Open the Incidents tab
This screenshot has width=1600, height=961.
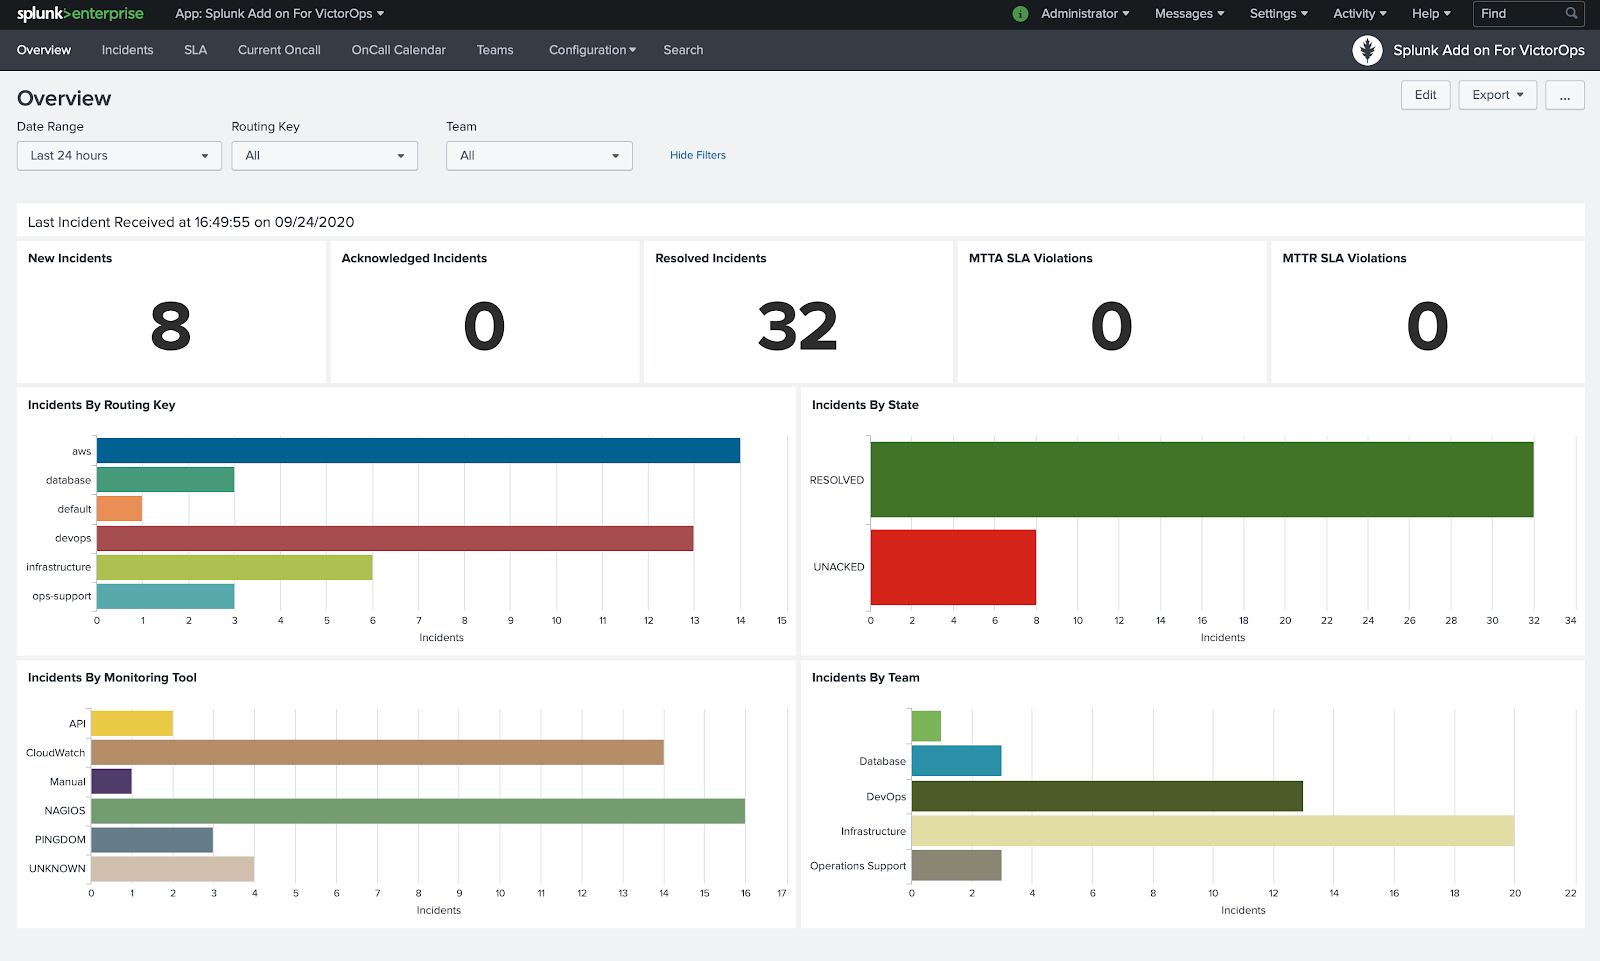pos(127,50)
